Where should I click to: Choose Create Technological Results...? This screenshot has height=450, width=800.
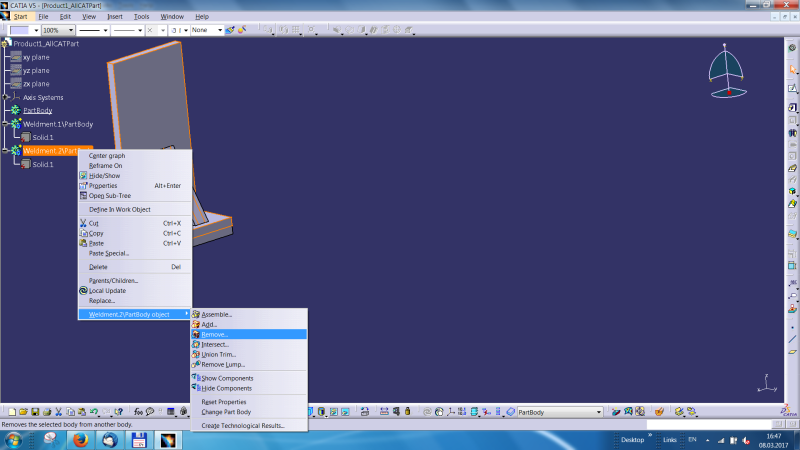click(x=249, y=426)
